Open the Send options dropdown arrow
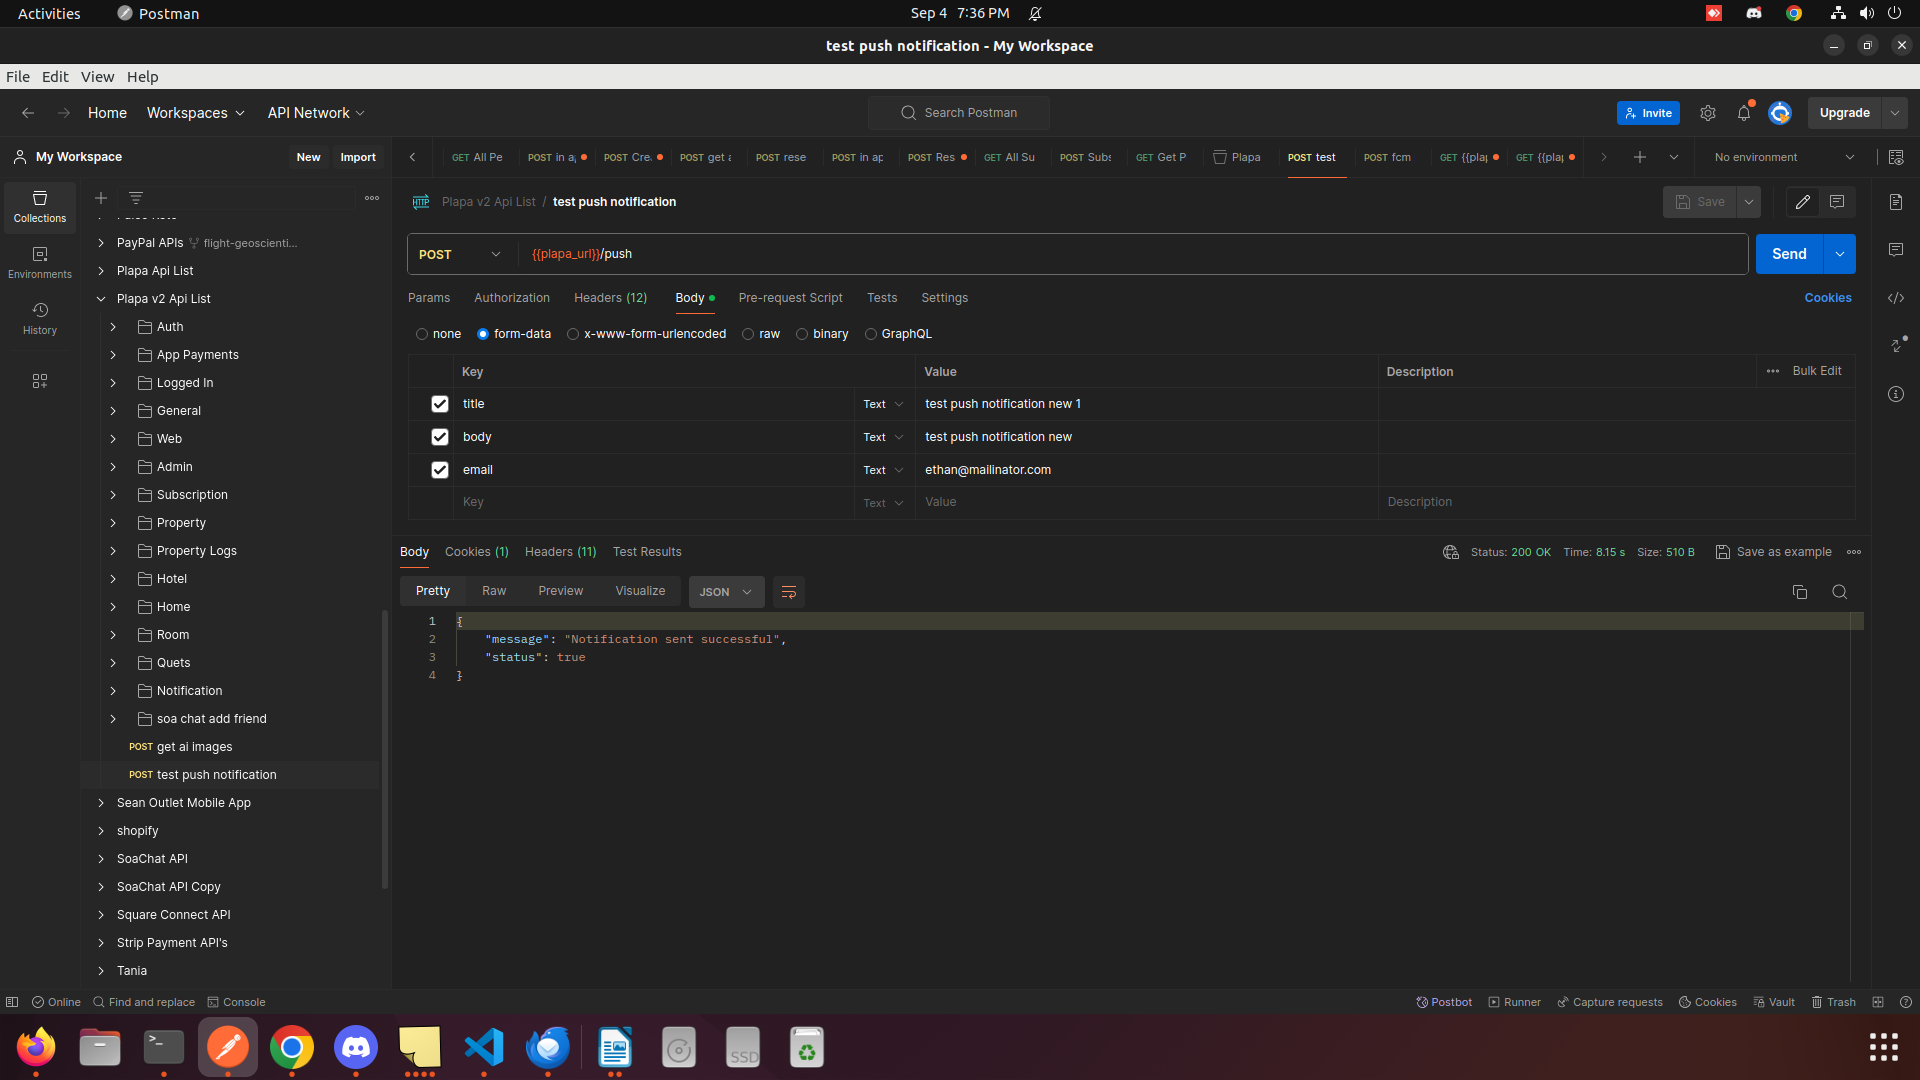This screenshot has height=1080, width=1920. 1840,254
